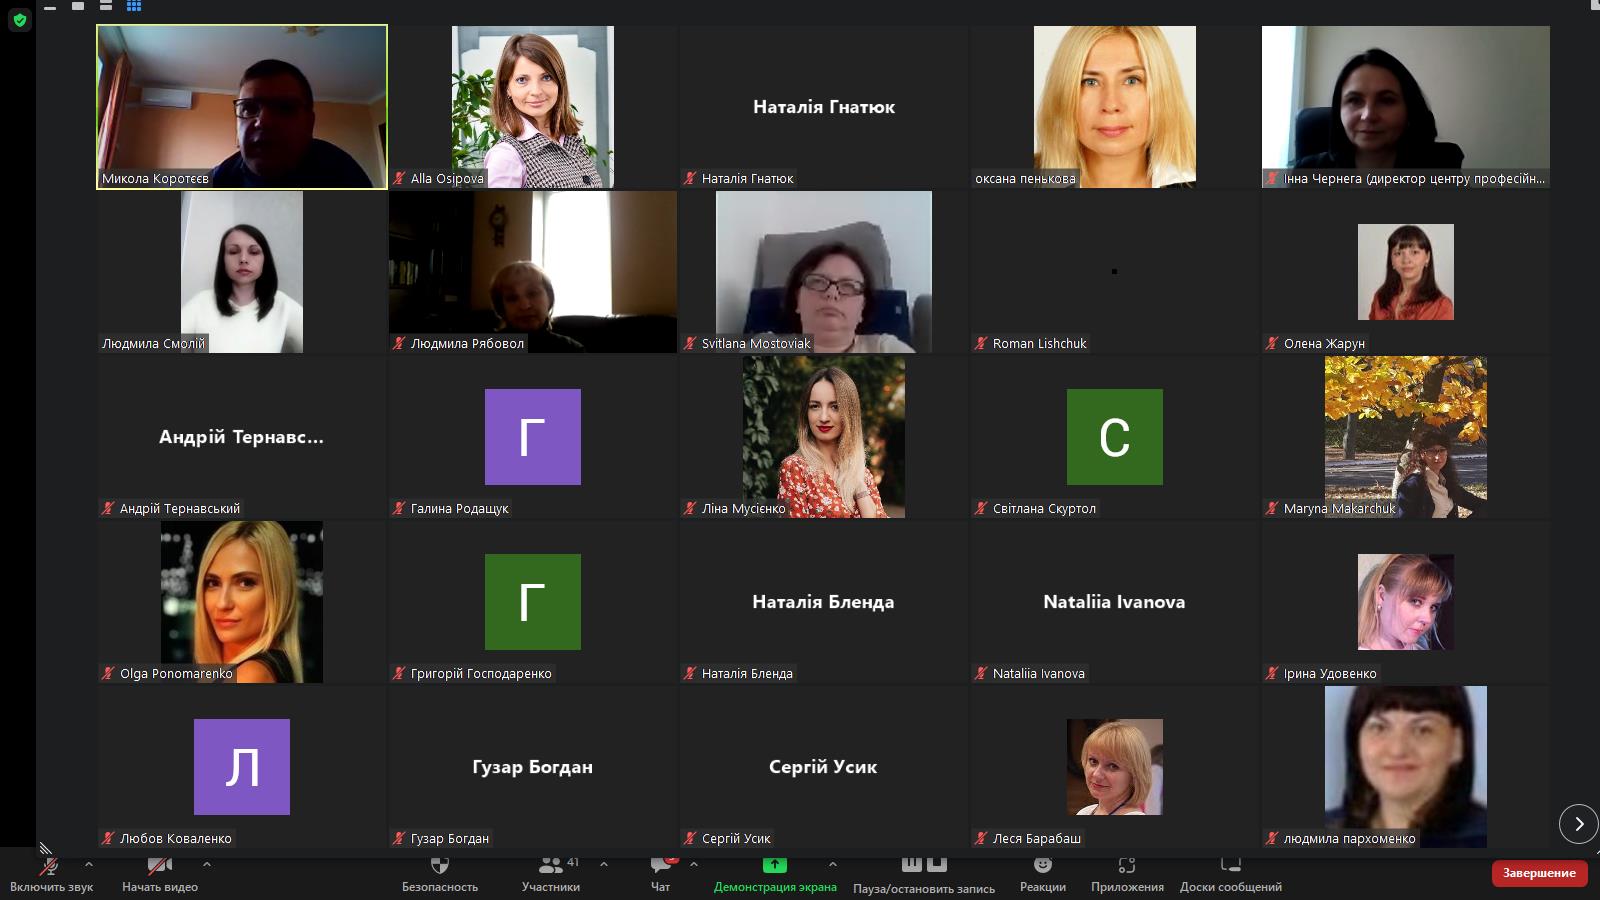Select Olga Ponomarenko's photo tile
The width and height of the screenshot is (1600, 900).
click(242, 602)
